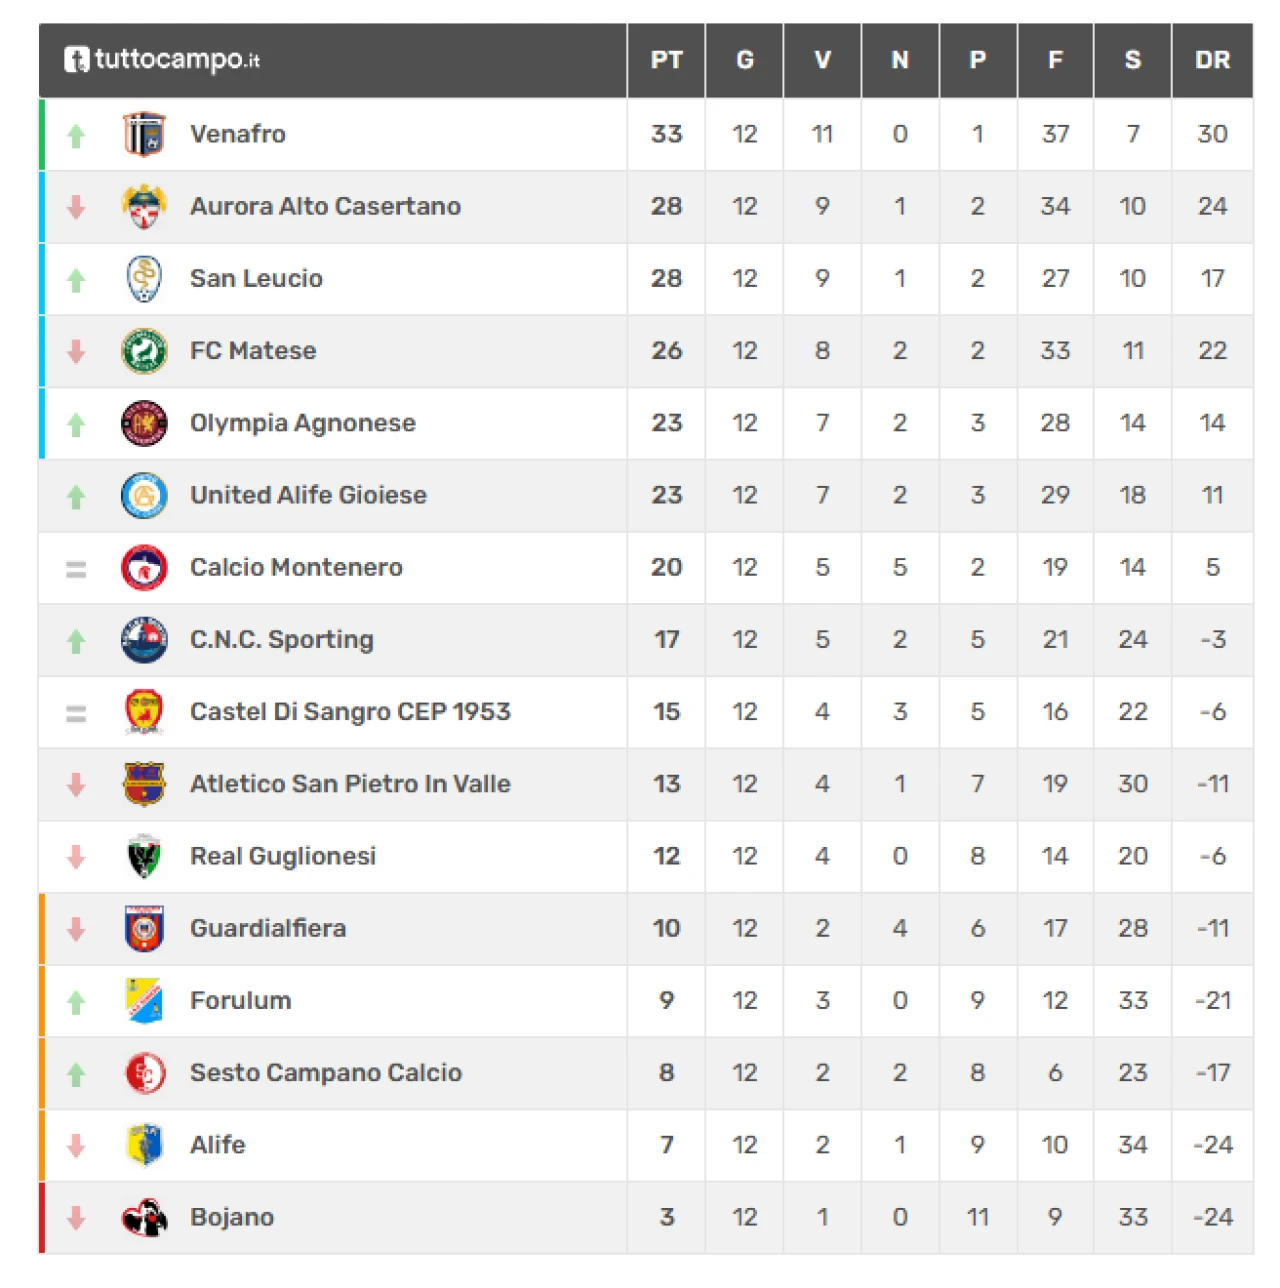Click Aurora Alto Casertano's club logo
This screenshot has width=1280, height=1288.
point(144,207)
